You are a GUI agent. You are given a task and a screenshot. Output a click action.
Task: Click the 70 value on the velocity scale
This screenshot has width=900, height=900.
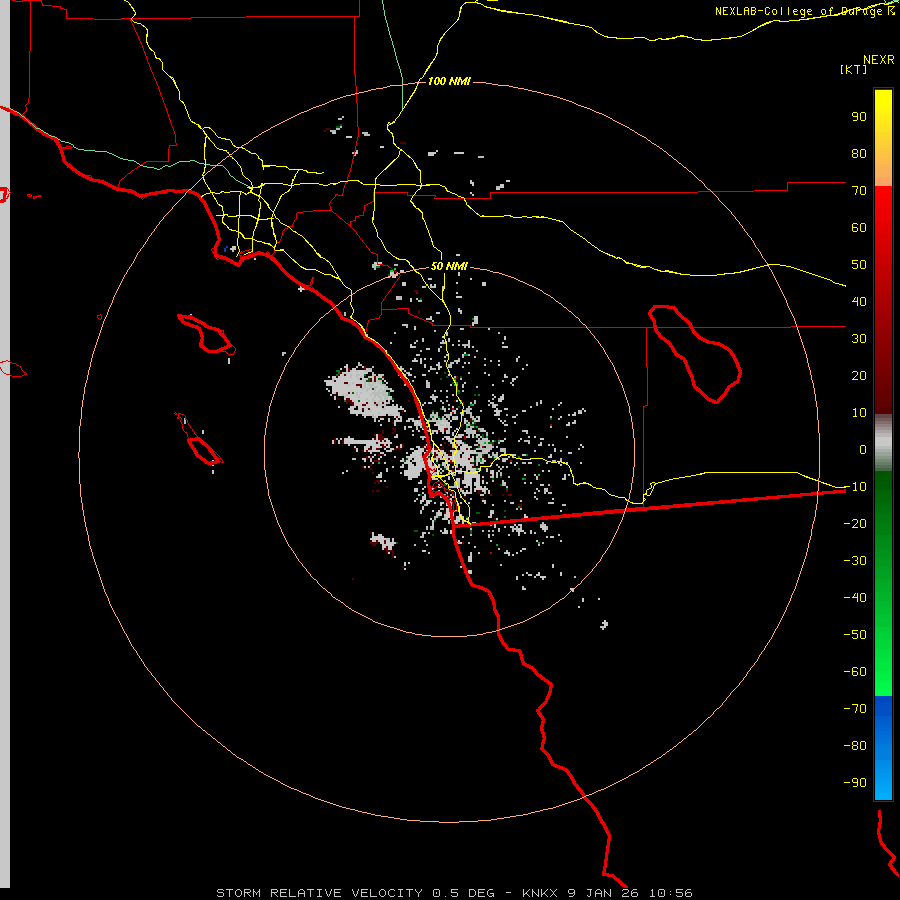(859, 191)
